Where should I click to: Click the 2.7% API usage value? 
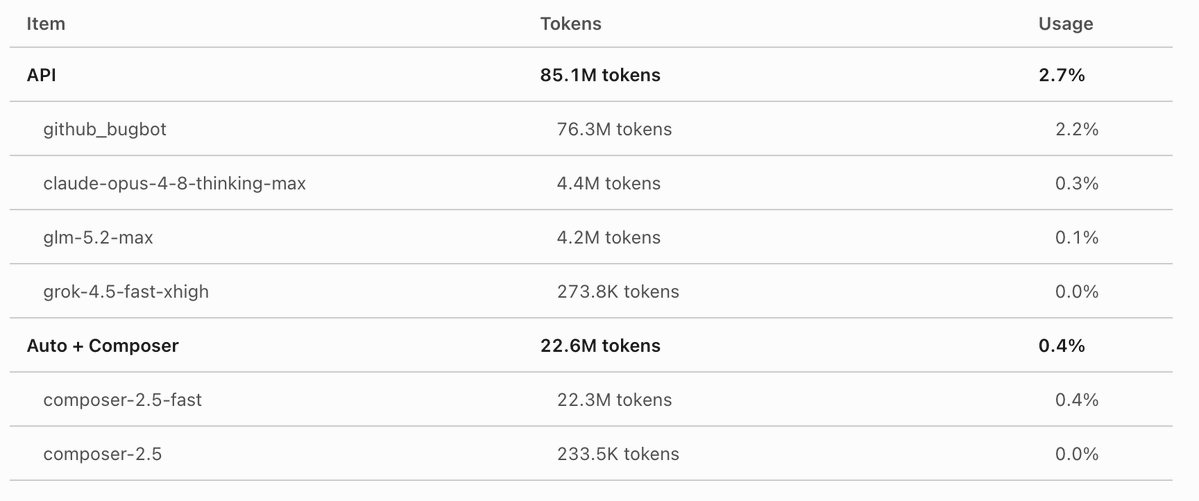click(x=1061, y=75)
